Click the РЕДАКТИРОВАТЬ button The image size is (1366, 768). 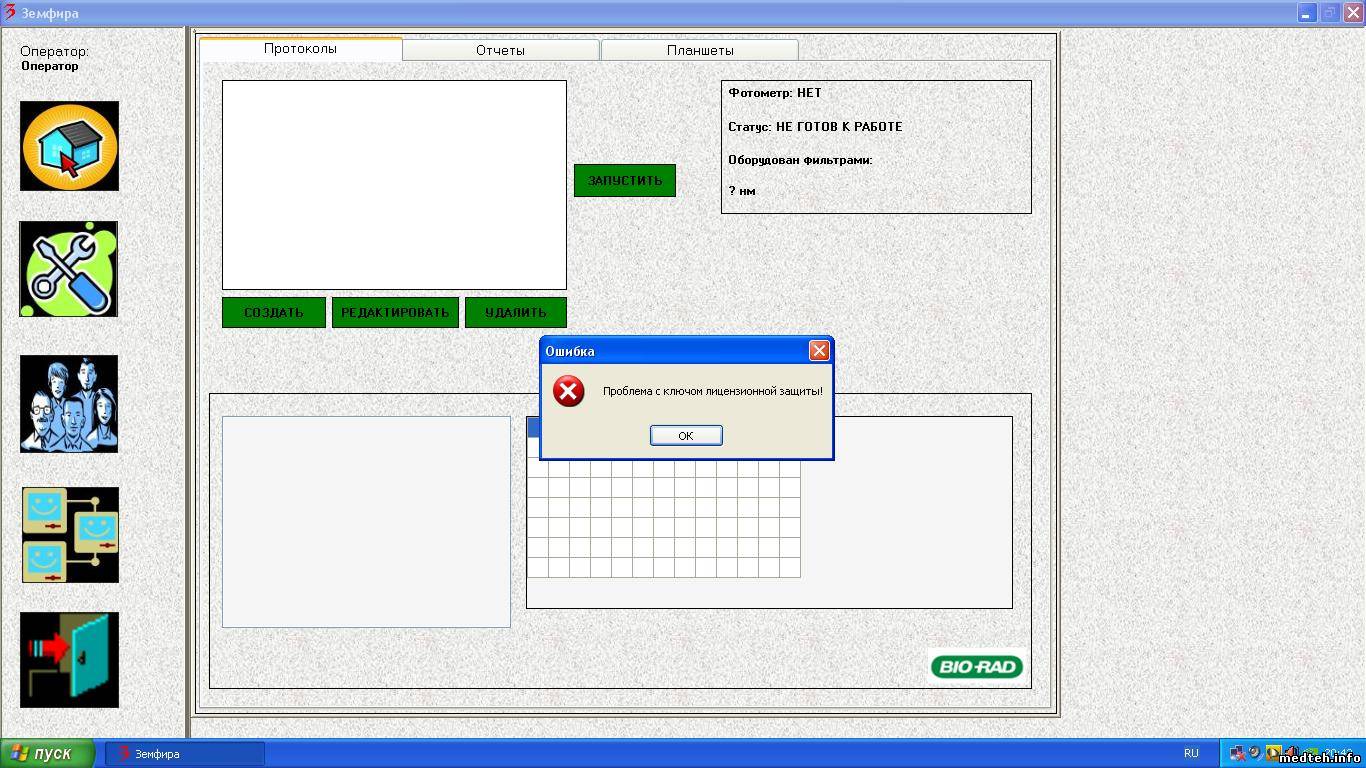pyautogui.click(x=395, y=313)
